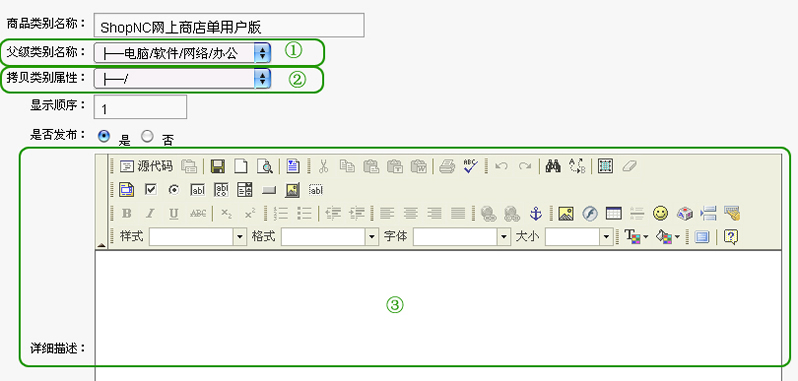Align text right
This screenshot has height=381, width=798.
[x=434, y=214]
